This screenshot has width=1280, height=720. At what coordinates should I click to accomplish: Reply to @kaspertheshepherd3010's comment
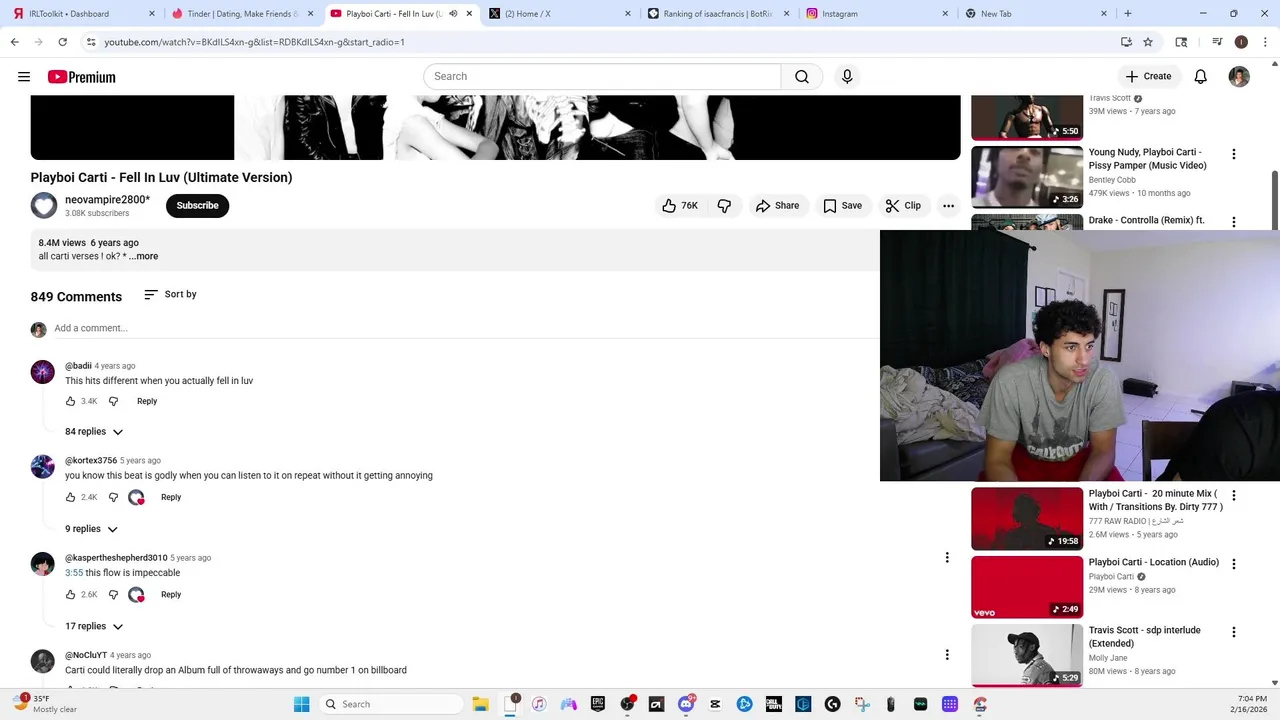click(x=171, y=595)
